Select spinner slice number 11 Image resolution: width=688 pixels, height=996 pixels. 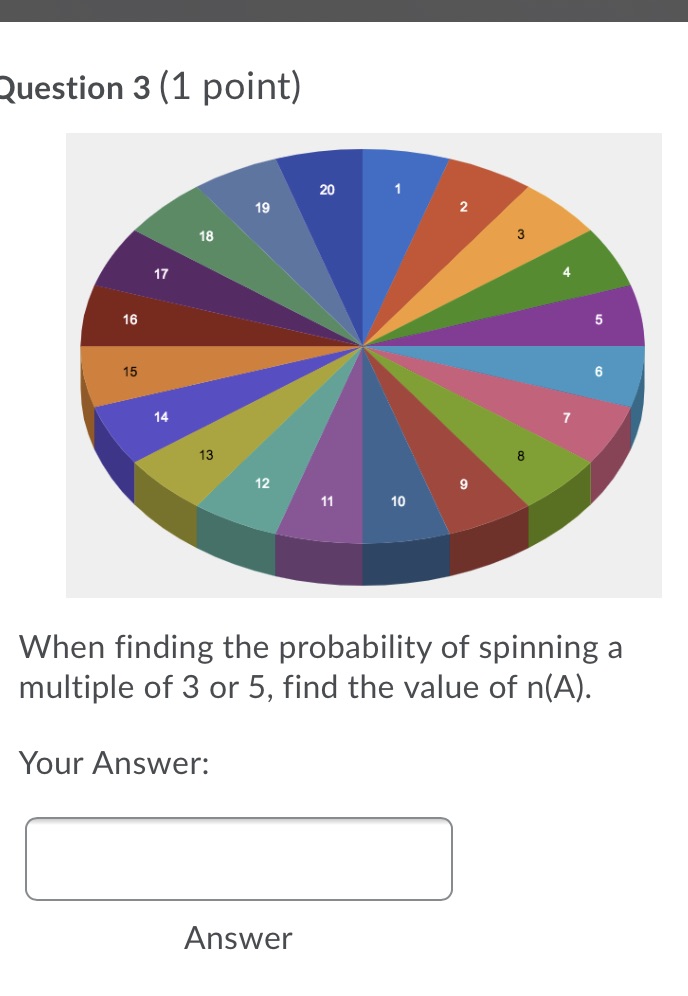[328, 500]
